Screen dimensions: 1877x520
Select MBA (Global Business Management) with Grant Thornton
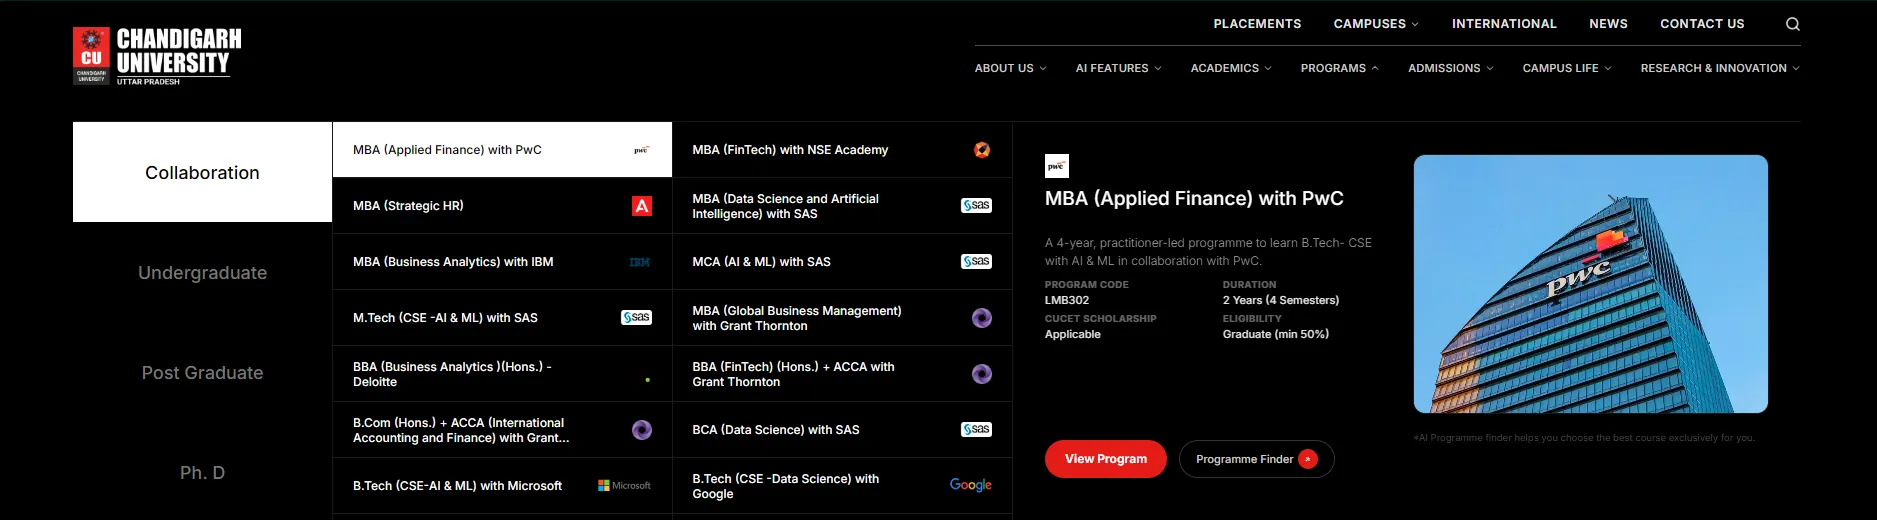[x=842, y=318]
